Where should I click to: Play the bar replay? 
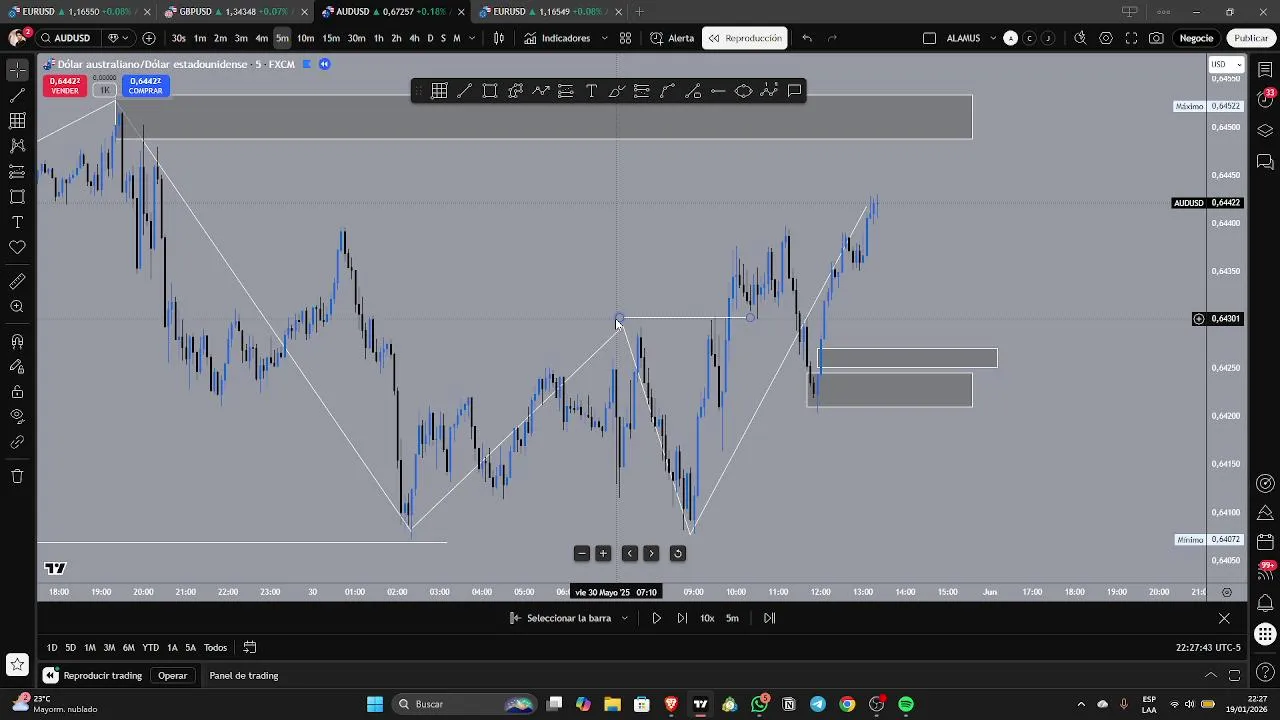[656, 618]
